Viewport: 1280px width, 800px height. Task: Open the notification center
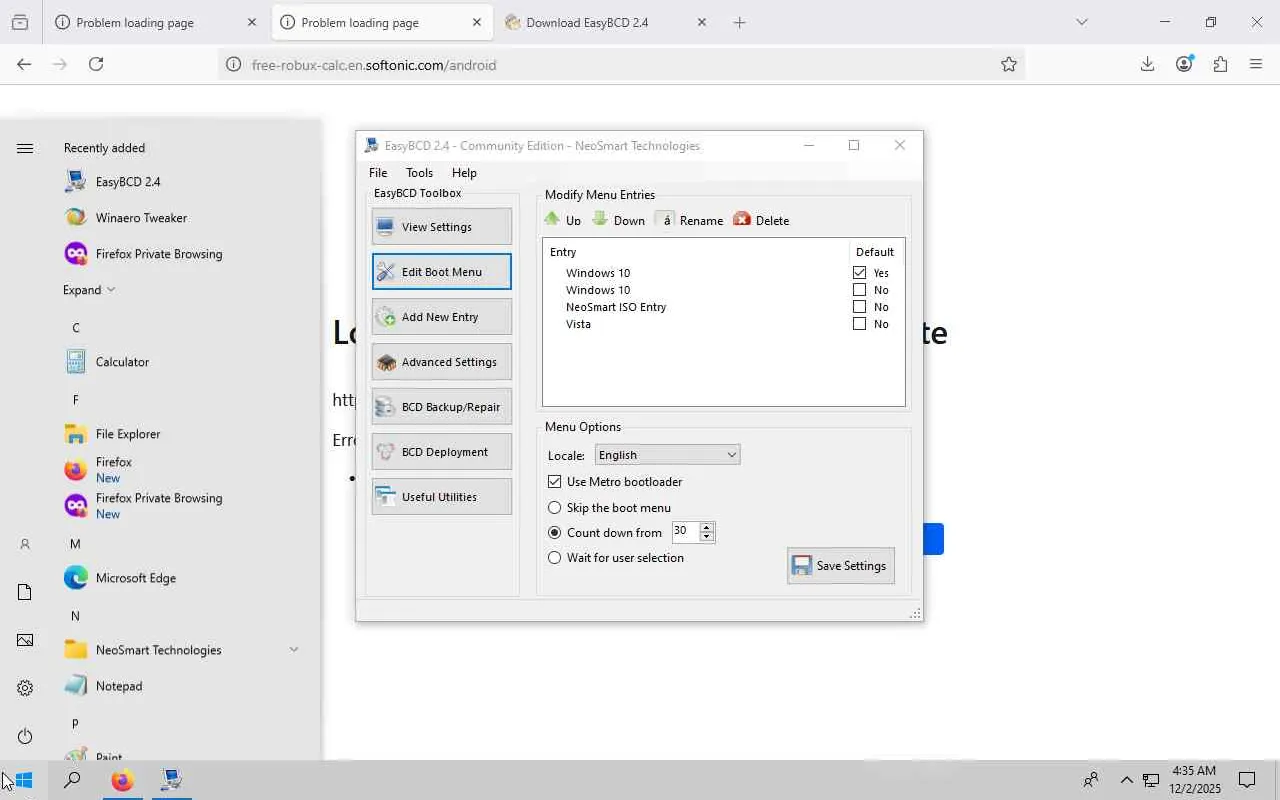click(x=1247, y=780)
